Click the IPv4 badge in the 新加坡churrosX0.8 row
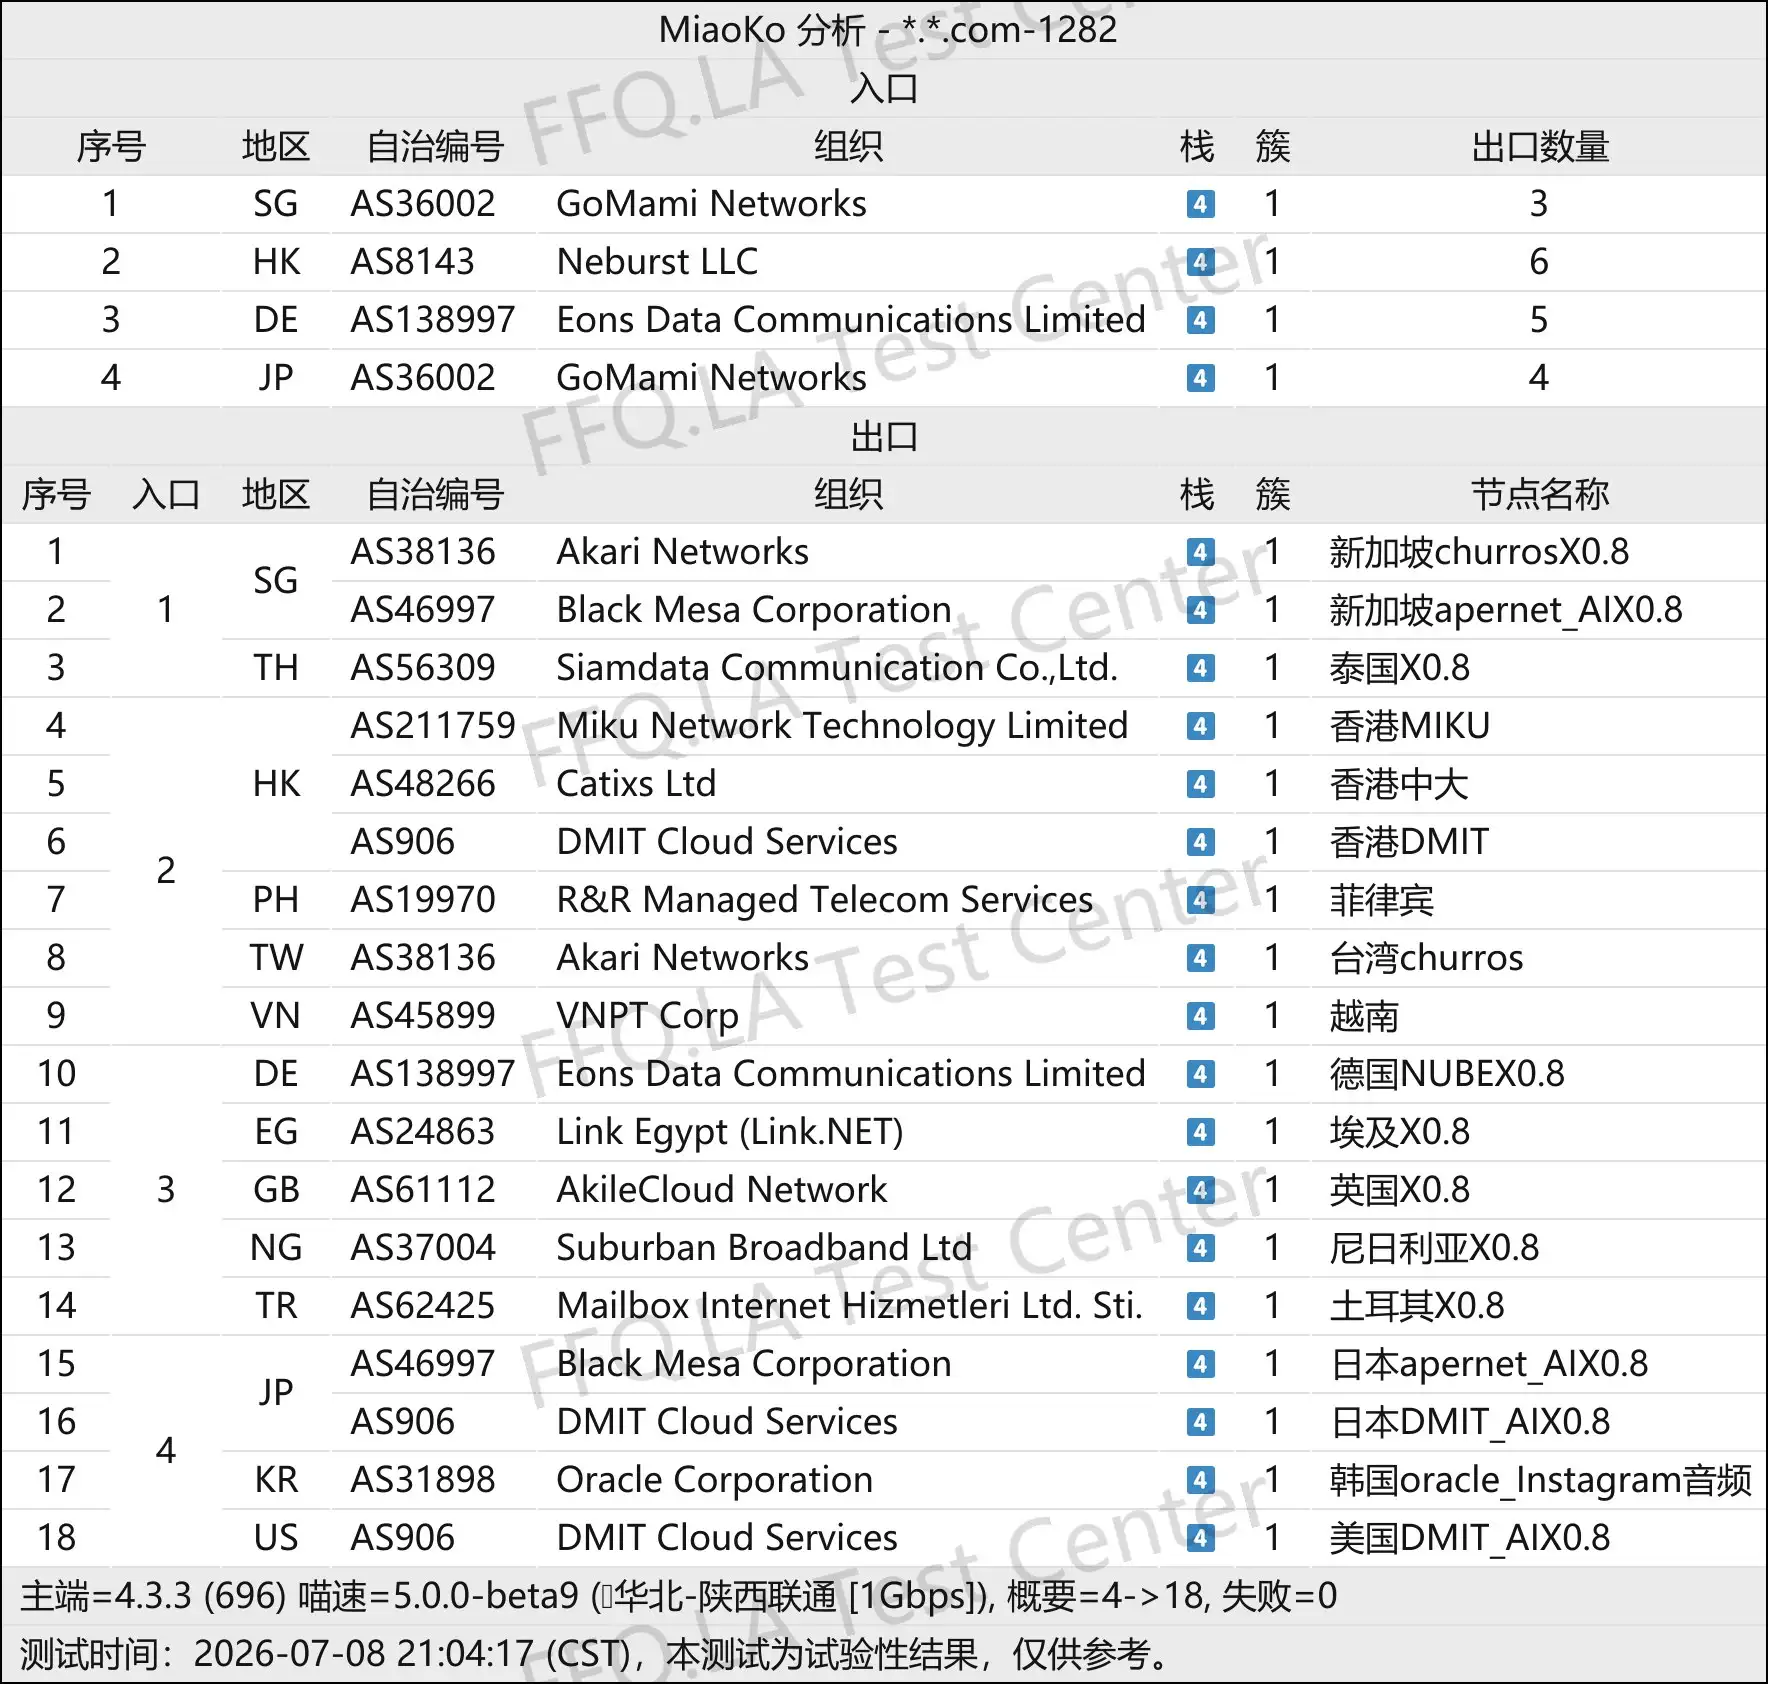This screenshot has width=1768, height=1684. [x=1200, y=552]
